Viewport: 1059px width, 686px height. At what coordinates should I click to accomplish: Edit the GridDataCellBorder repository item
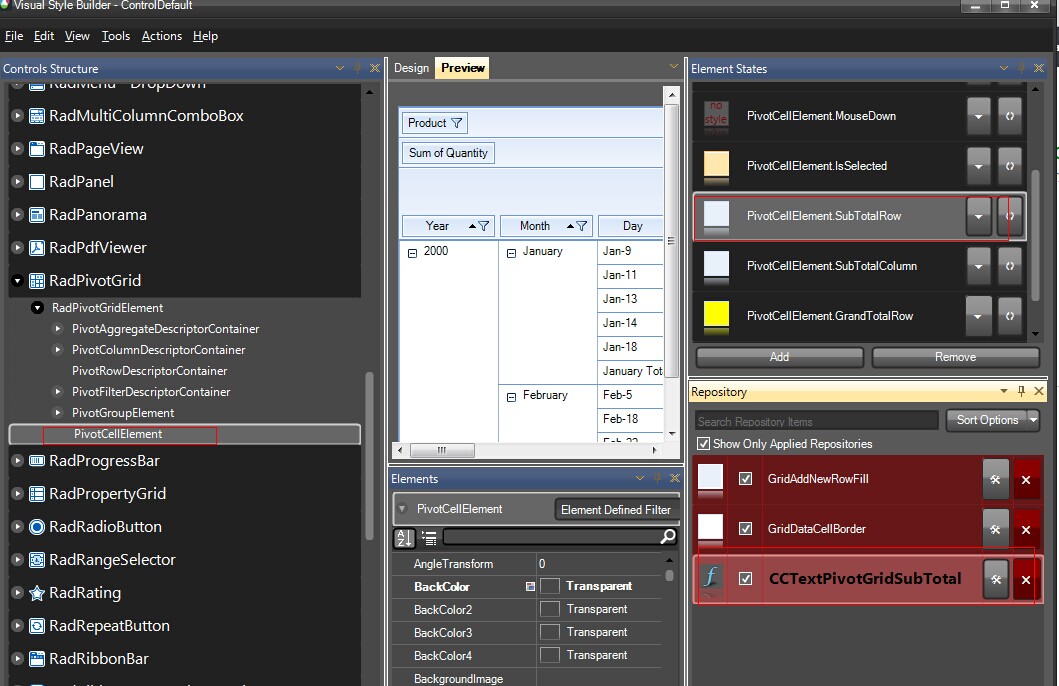996,529
